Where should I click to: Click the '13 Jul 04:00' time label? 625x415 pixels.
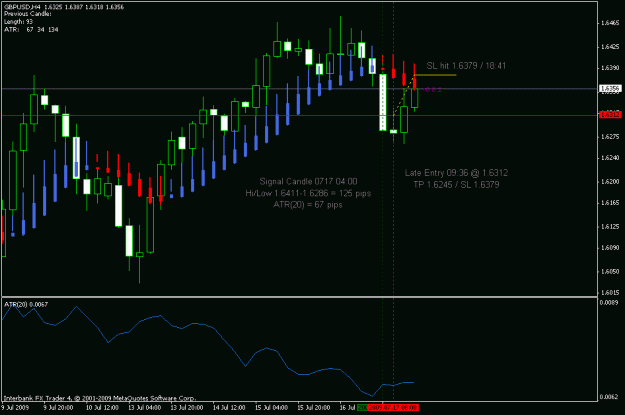144,407
